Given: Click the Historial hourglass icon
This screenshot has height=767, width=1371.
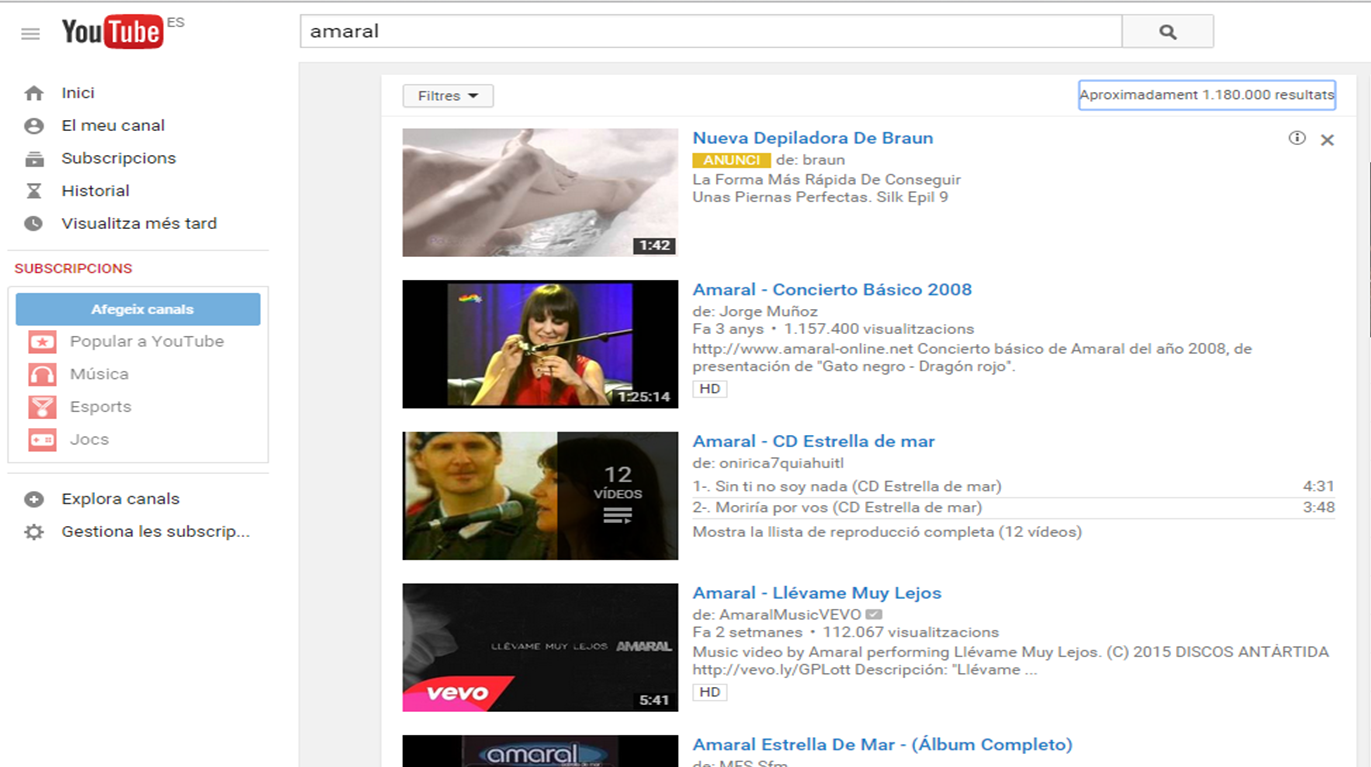Looking at the screenshot, I should point(34,191).
